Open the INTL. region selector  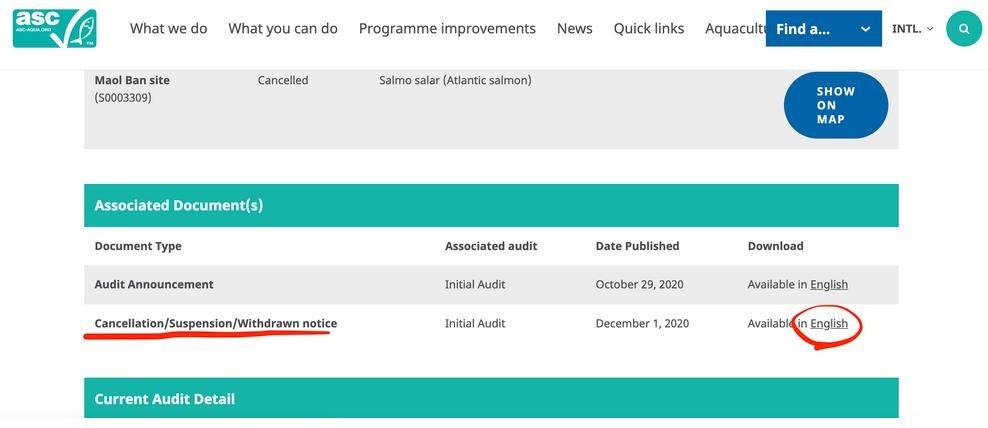click(912, 29)
